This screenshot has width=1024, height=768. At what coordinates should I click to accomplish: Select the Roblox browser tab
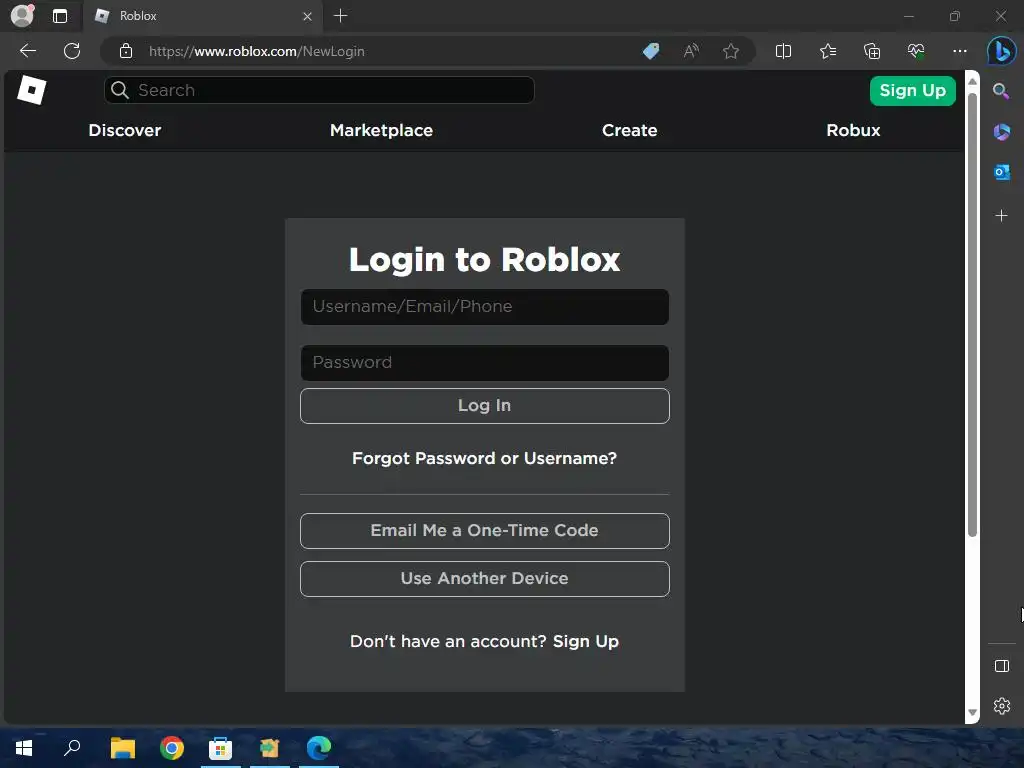pyautogui.click(x=202, y=16)
